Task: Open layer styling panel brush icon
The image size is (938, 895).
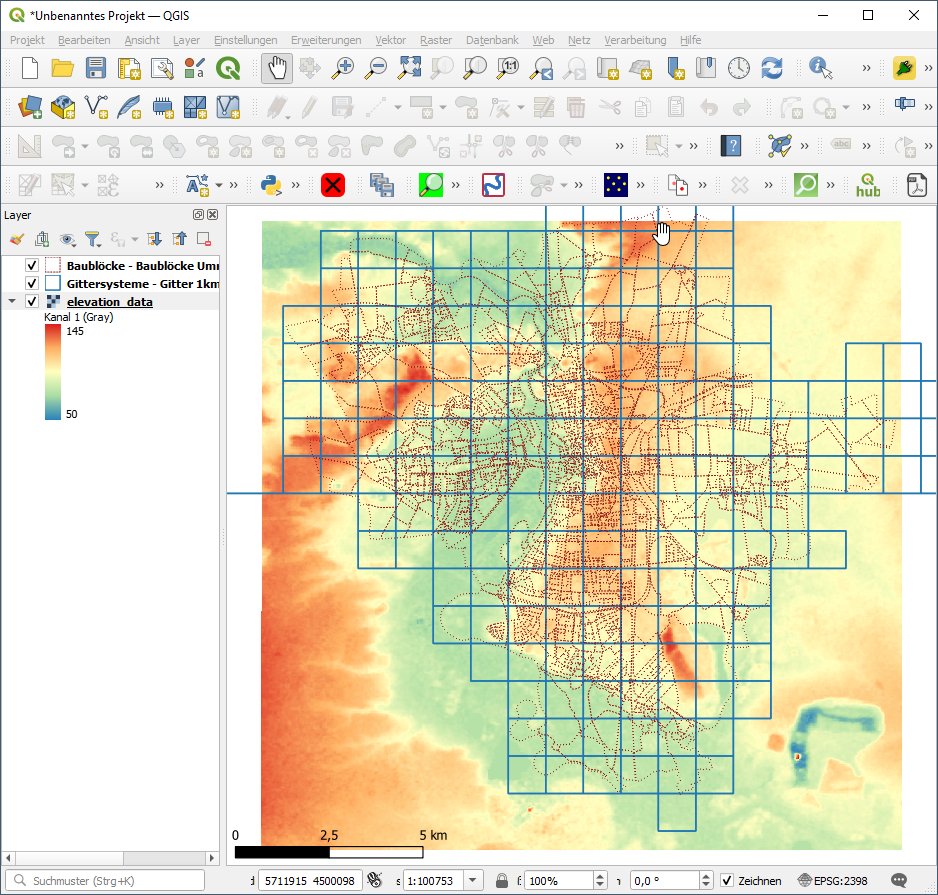Action: [x=17, y=240]
